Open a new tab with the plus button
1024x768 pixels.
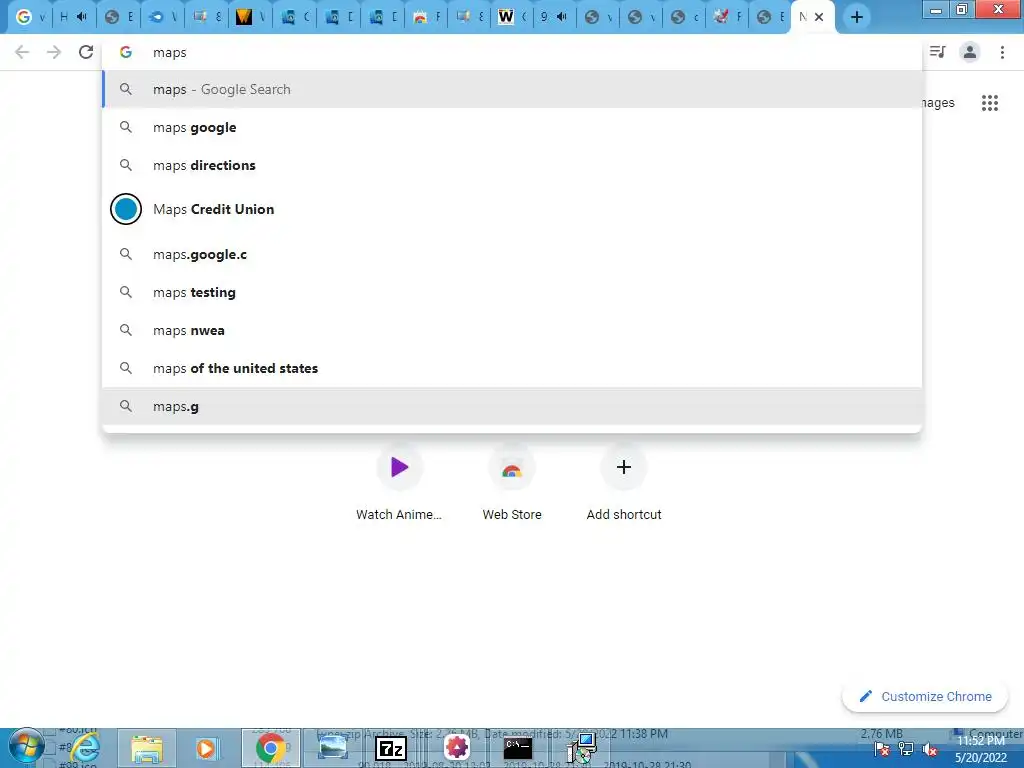(x=857, y=17)
